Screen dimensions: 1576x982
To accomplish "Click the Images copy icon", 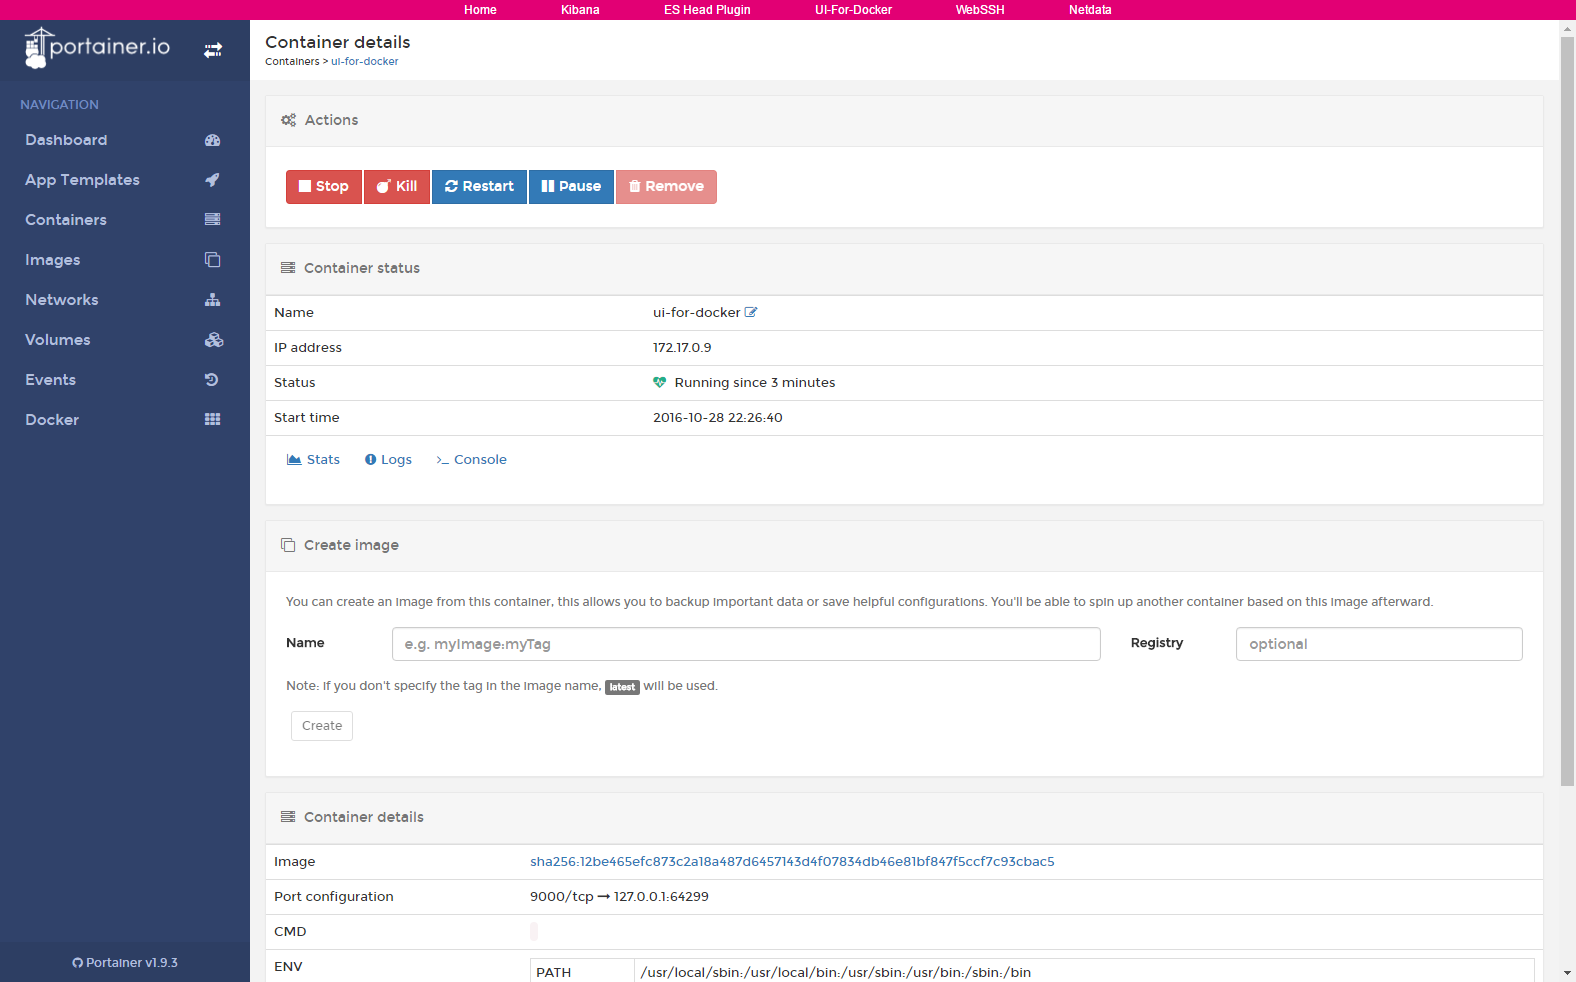I will click(212, 260).
